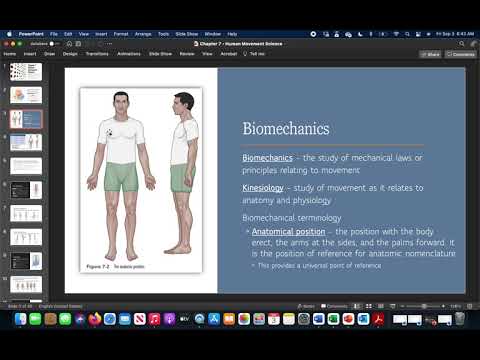
Task: Click zoom out minus in status bar
Action: [402, 306]
